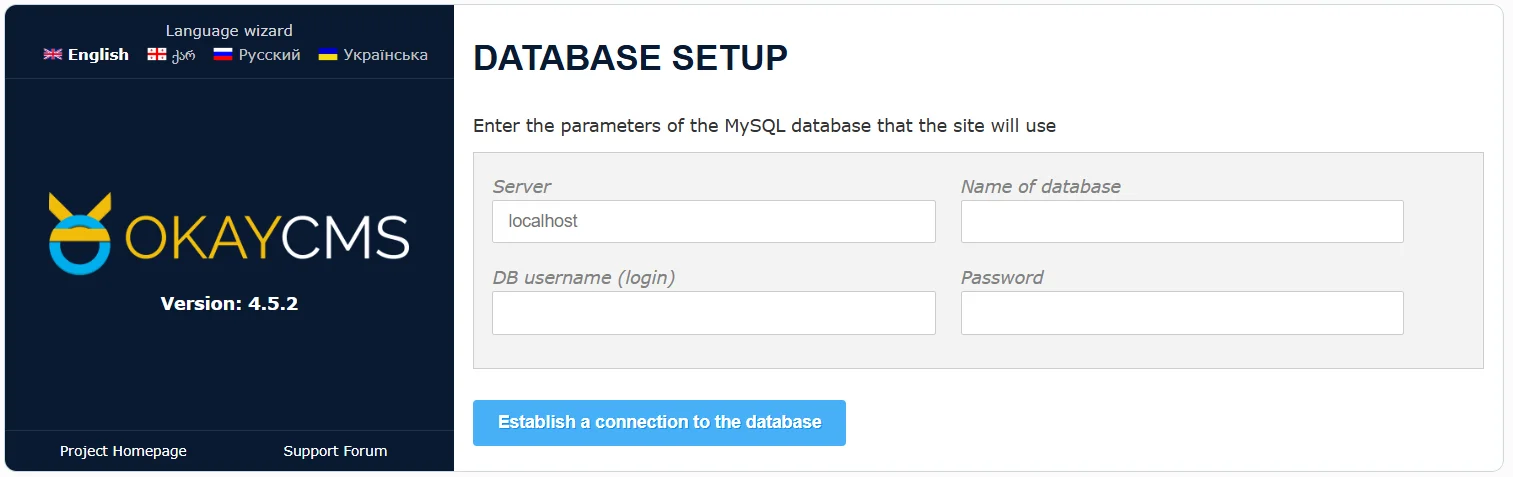Click the UK flag icon
Image resolution: width=1513 pixels, height=477 pixels.
(53, 55)
